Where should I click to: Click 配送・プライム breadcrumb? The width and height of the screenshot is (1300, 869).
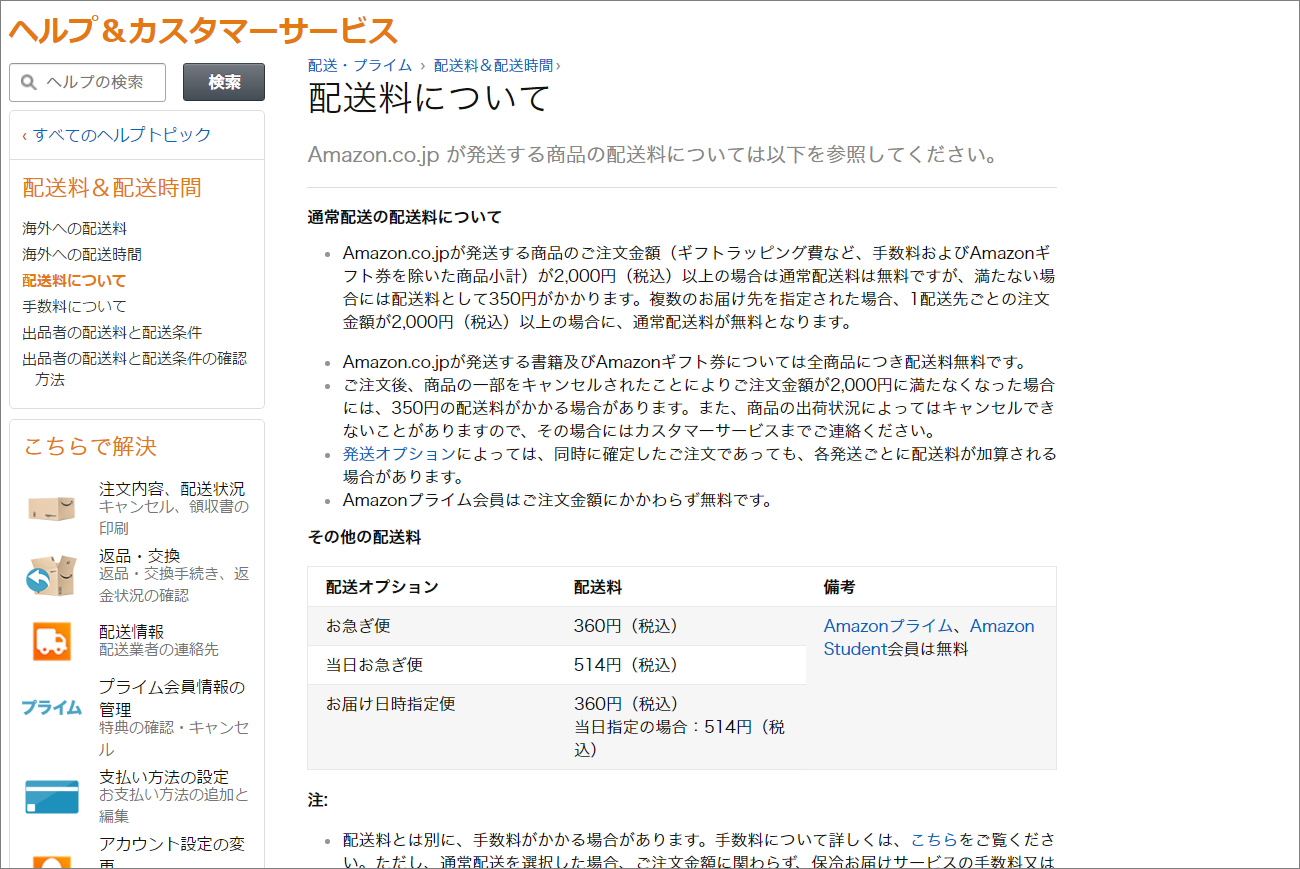360,65
